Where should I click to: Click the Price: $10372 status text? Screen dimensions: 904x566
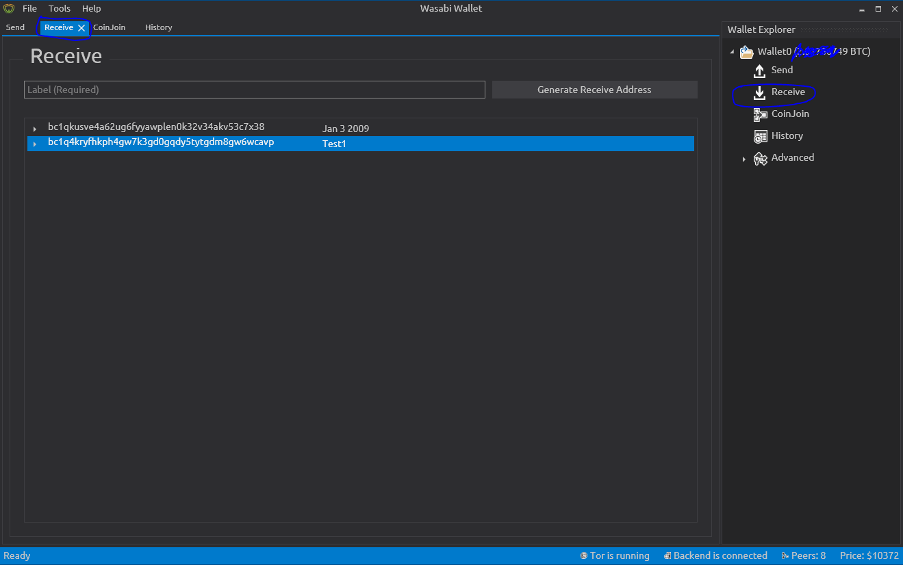[869, 556]
